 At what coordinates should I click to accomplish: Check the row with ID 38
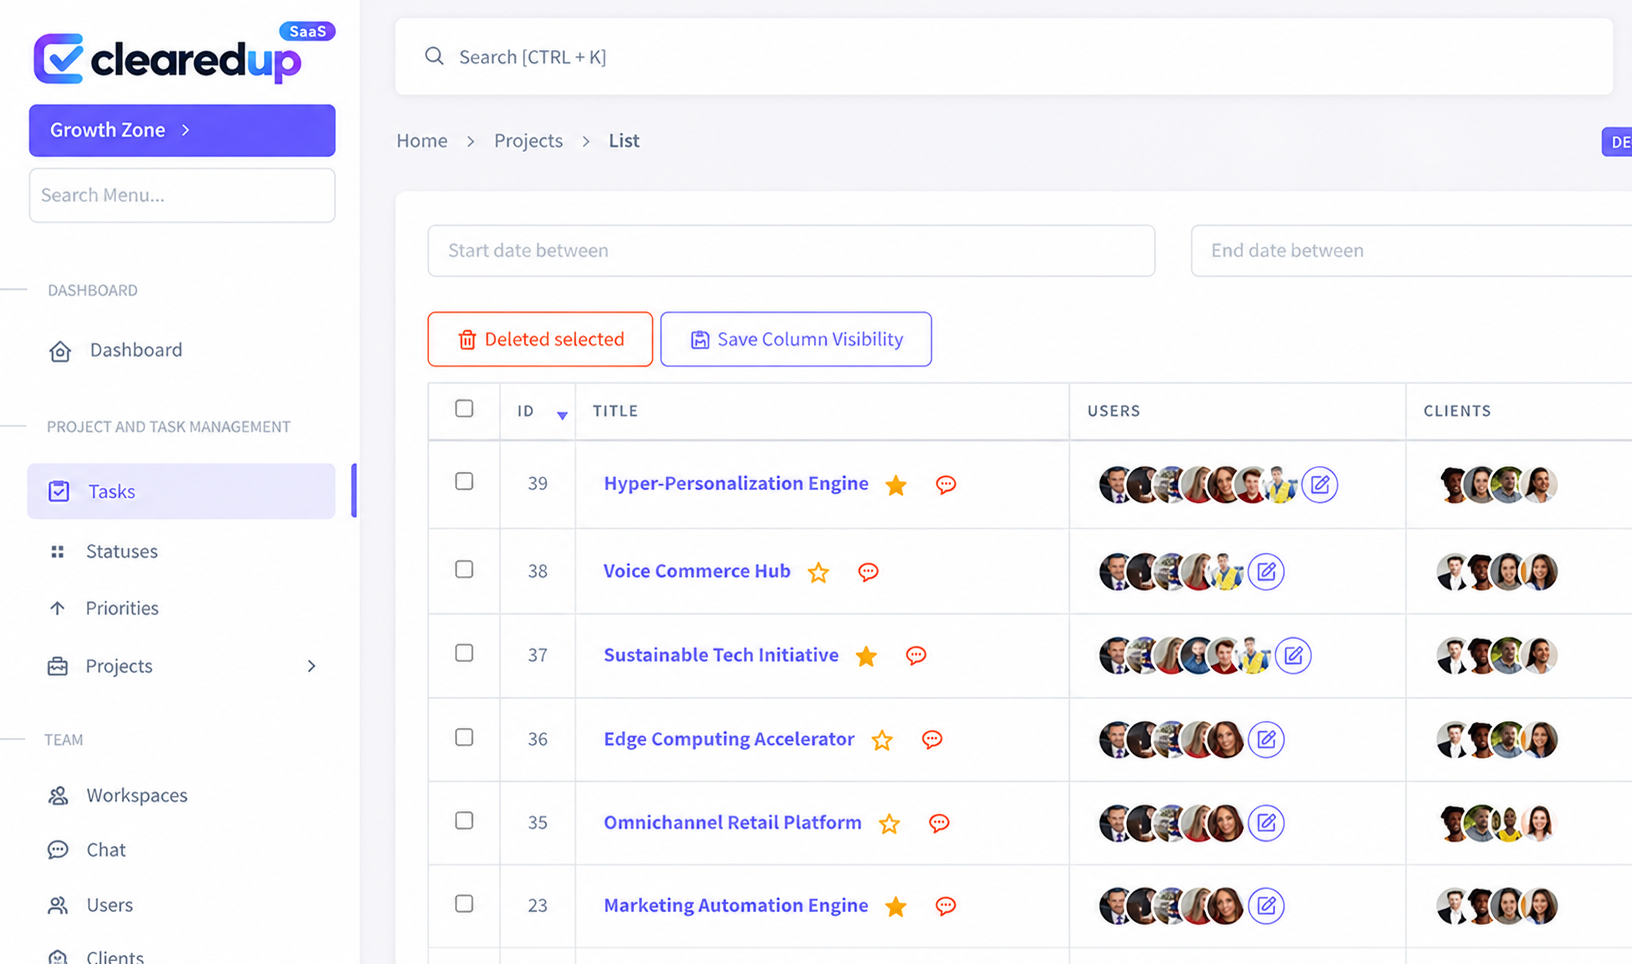[x=464, y=569]
